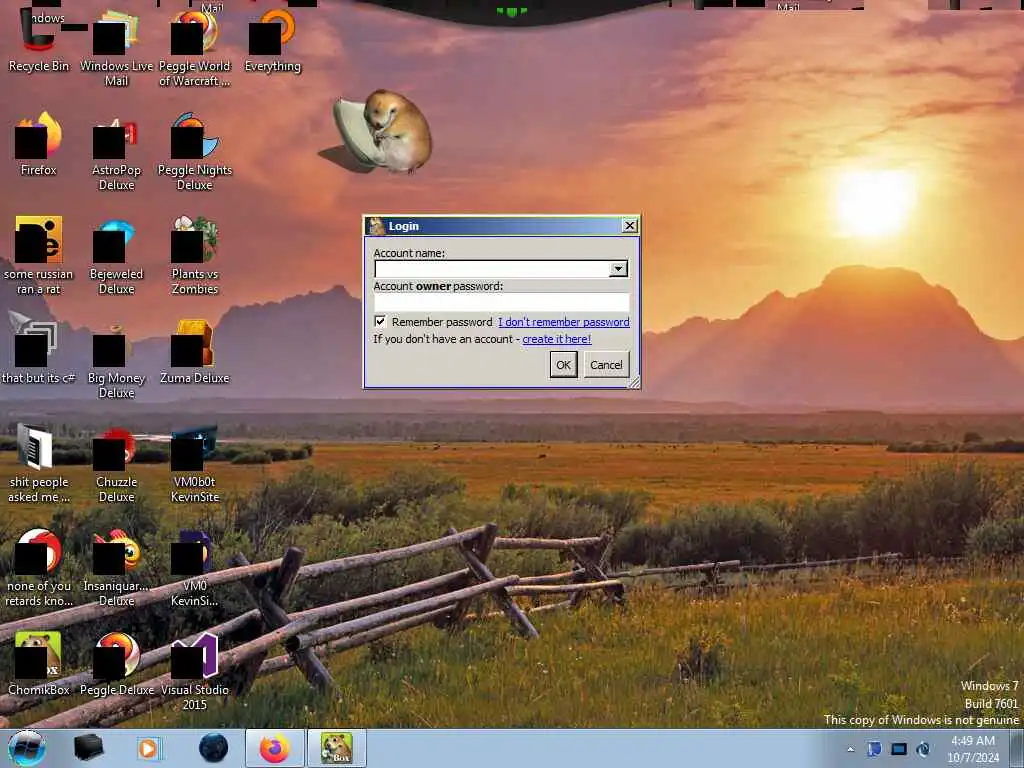This screenshot has height=768, width=1024.
Task: Confirm login with the OK button
Action: tap(564, 364)
